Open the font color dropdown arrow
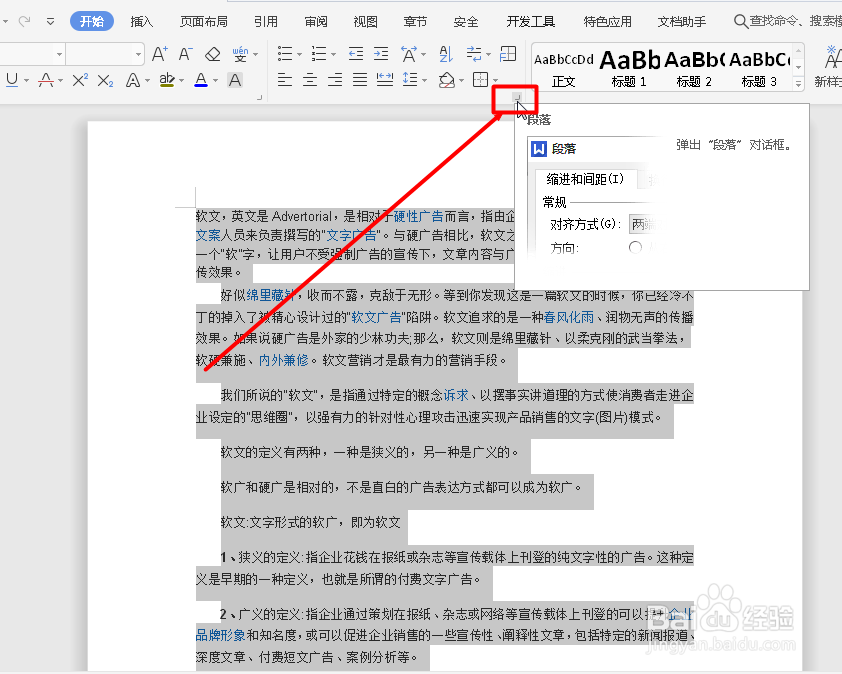This screenshot has width=842, height=674. (x=216, y=82)
